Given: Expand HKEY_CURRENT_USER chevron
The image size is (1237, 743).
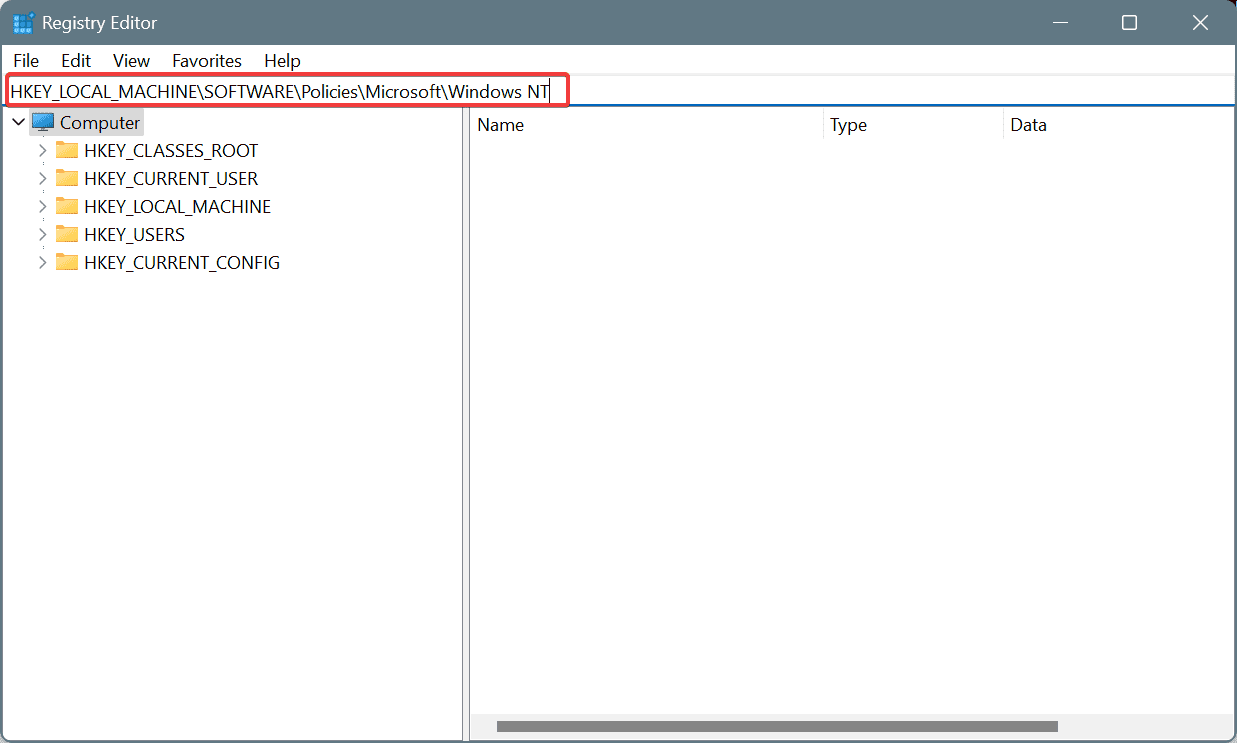Looking at the screenshot, I should point(42,179).
